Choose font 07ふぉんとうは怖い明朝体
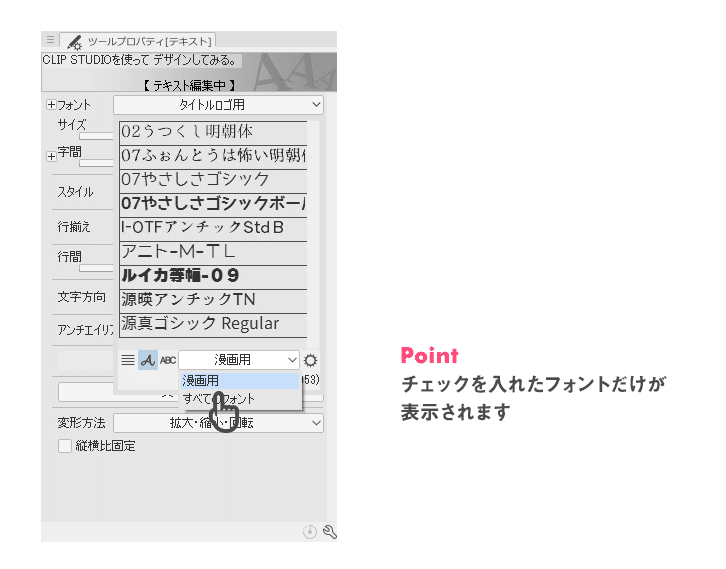Screen dimensions: 726x569 coord(213,156)
